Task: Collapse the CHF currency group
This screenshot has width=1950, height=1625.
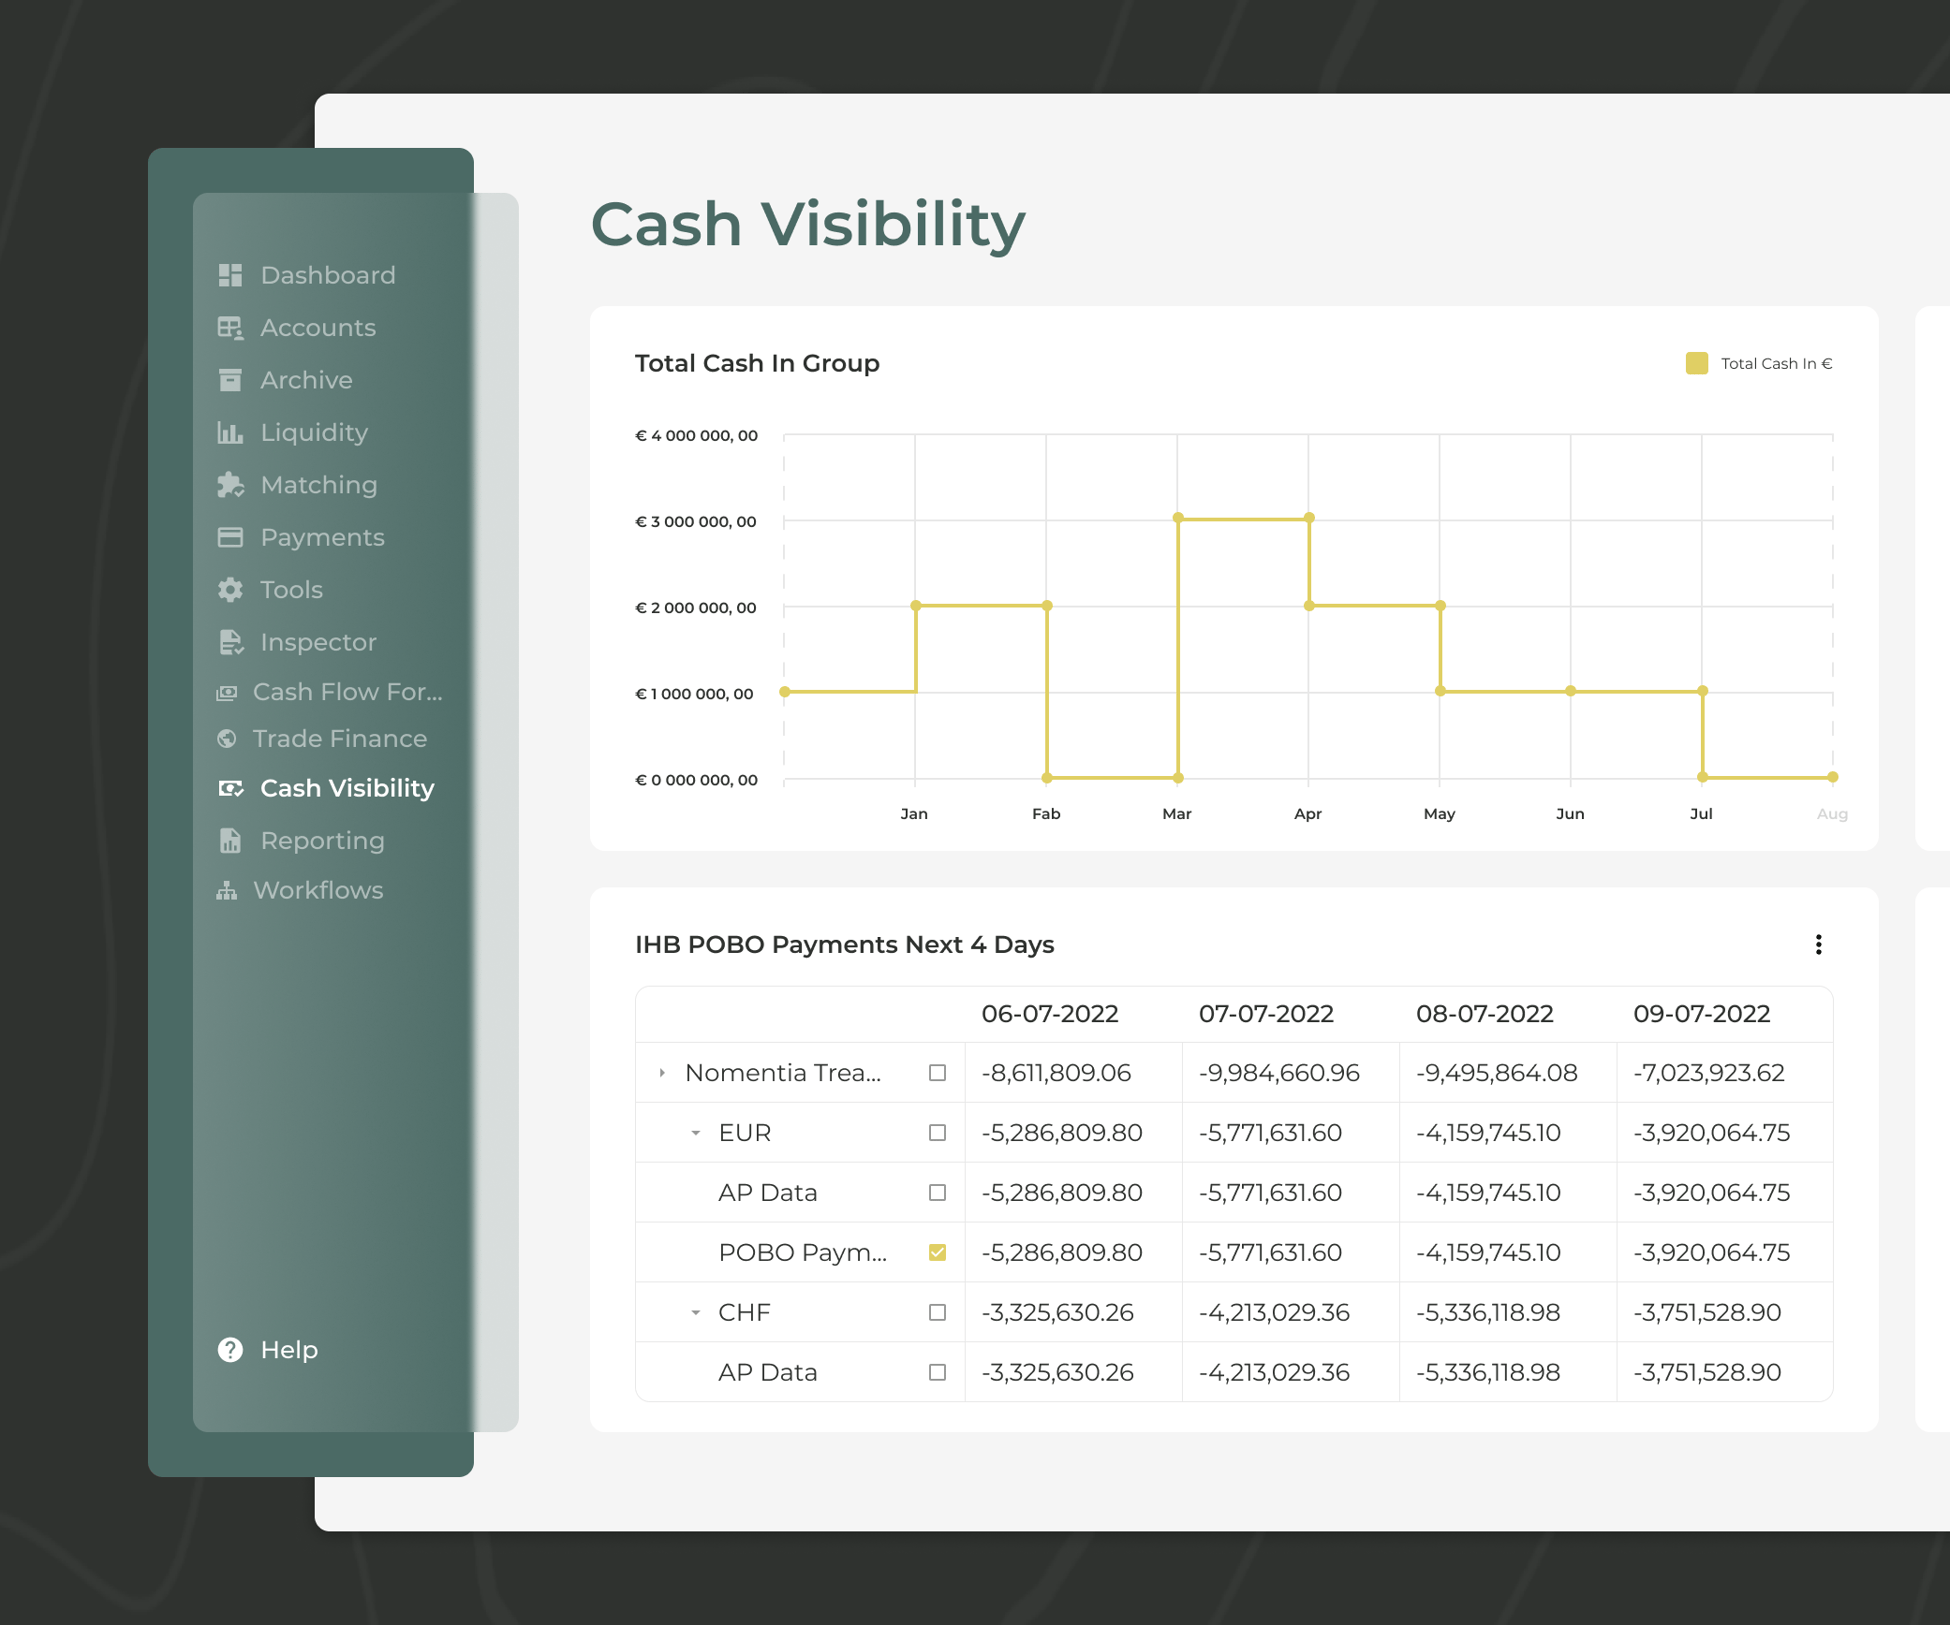Action: pos(695,1312)
